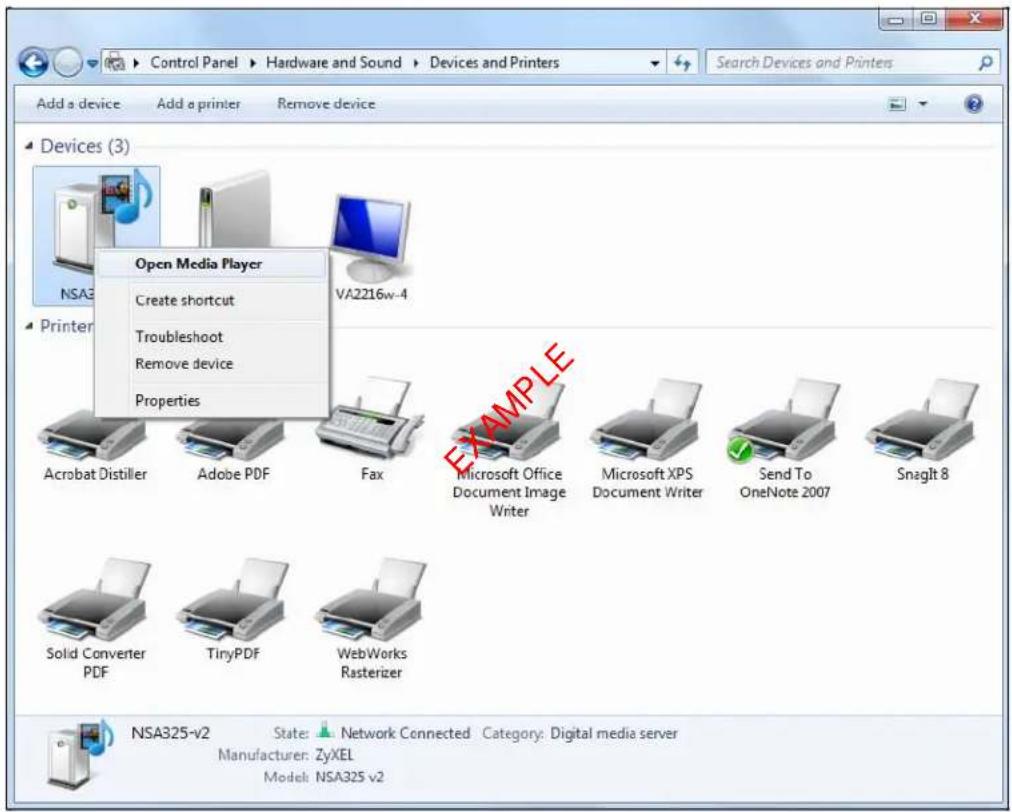
Task: Click the Devices and Printers address bar icon
Action: point(116,63)
